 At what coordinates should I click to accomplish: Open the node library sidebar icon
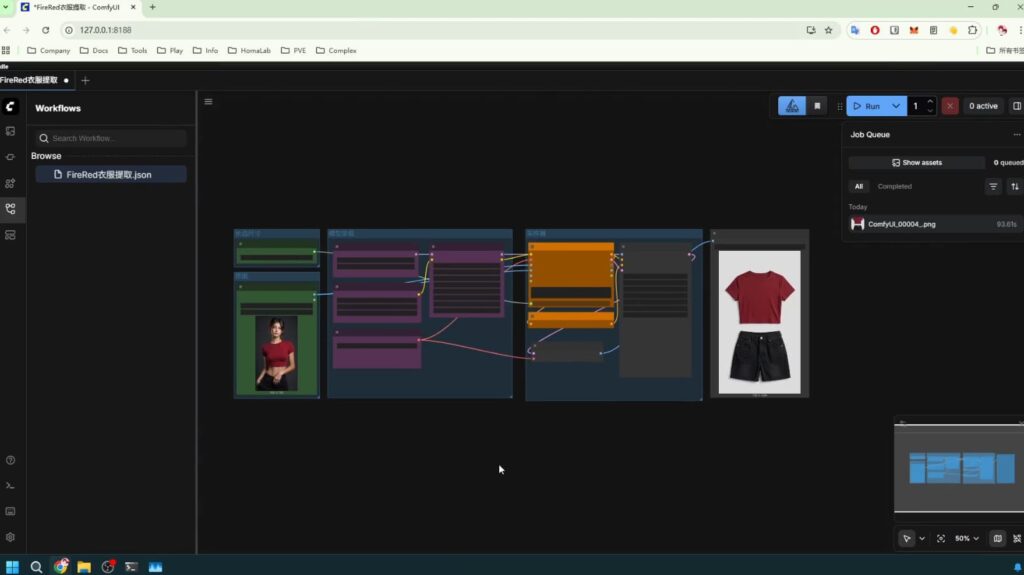click(10, 157)
